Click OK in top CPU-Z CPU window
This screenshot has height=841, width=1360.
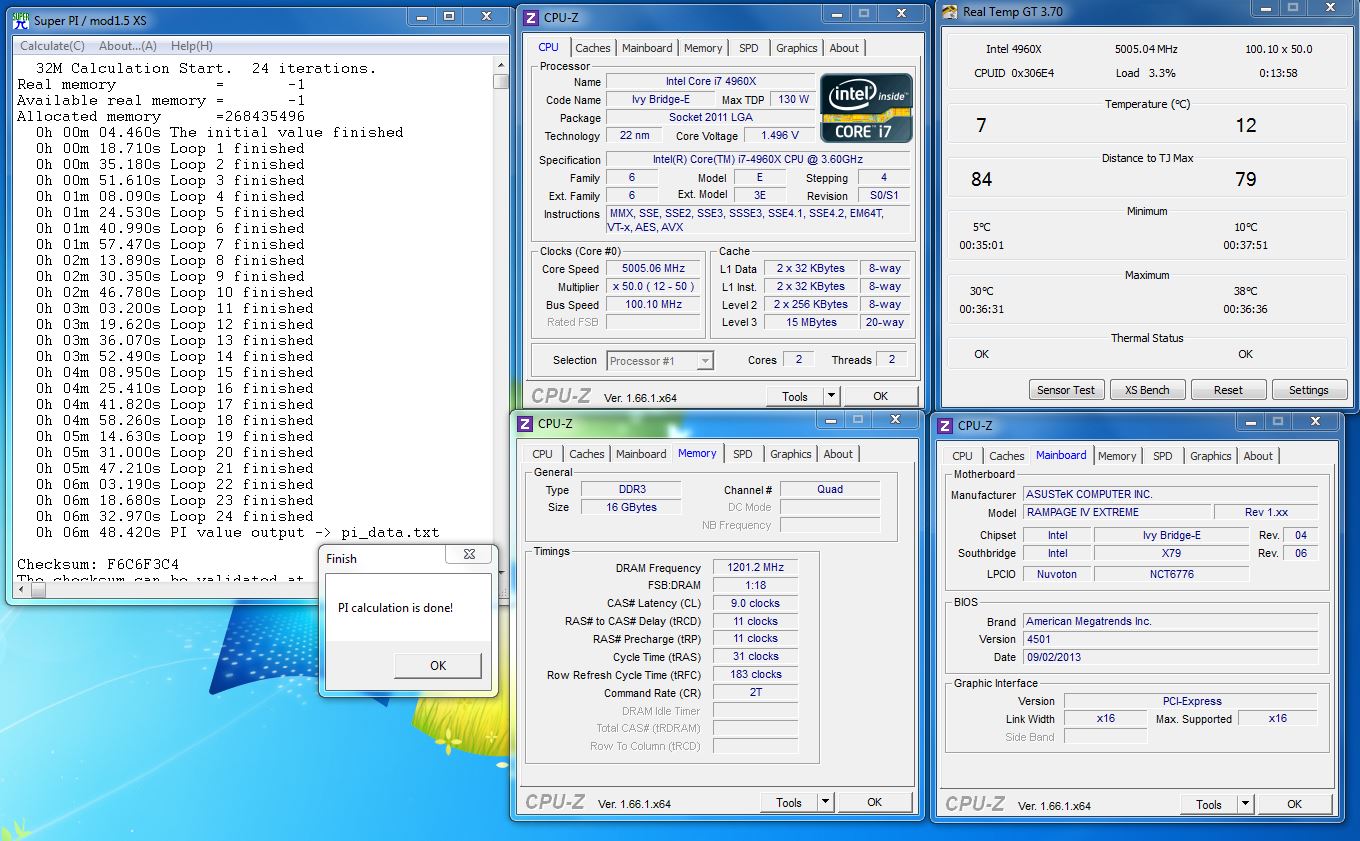click(880, 396)
